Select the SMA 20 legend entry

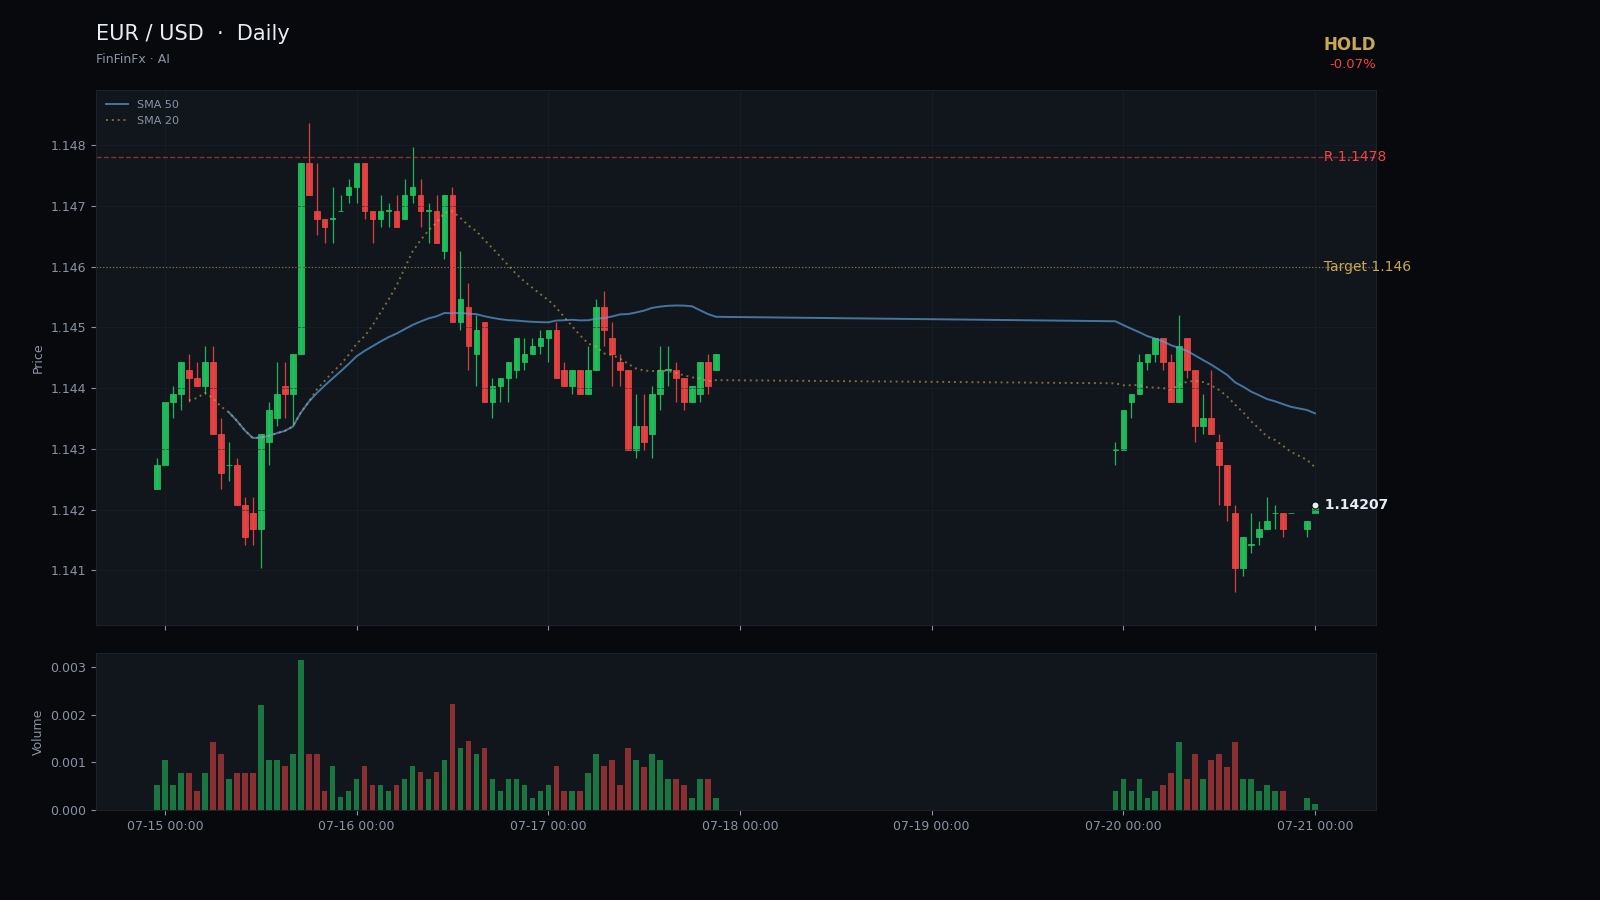142,121
